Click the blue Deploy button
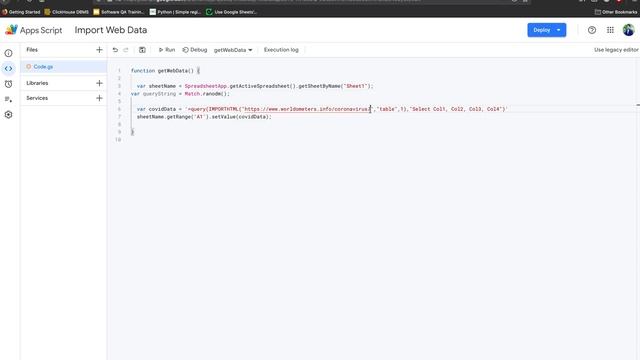 tap(547, 30)
